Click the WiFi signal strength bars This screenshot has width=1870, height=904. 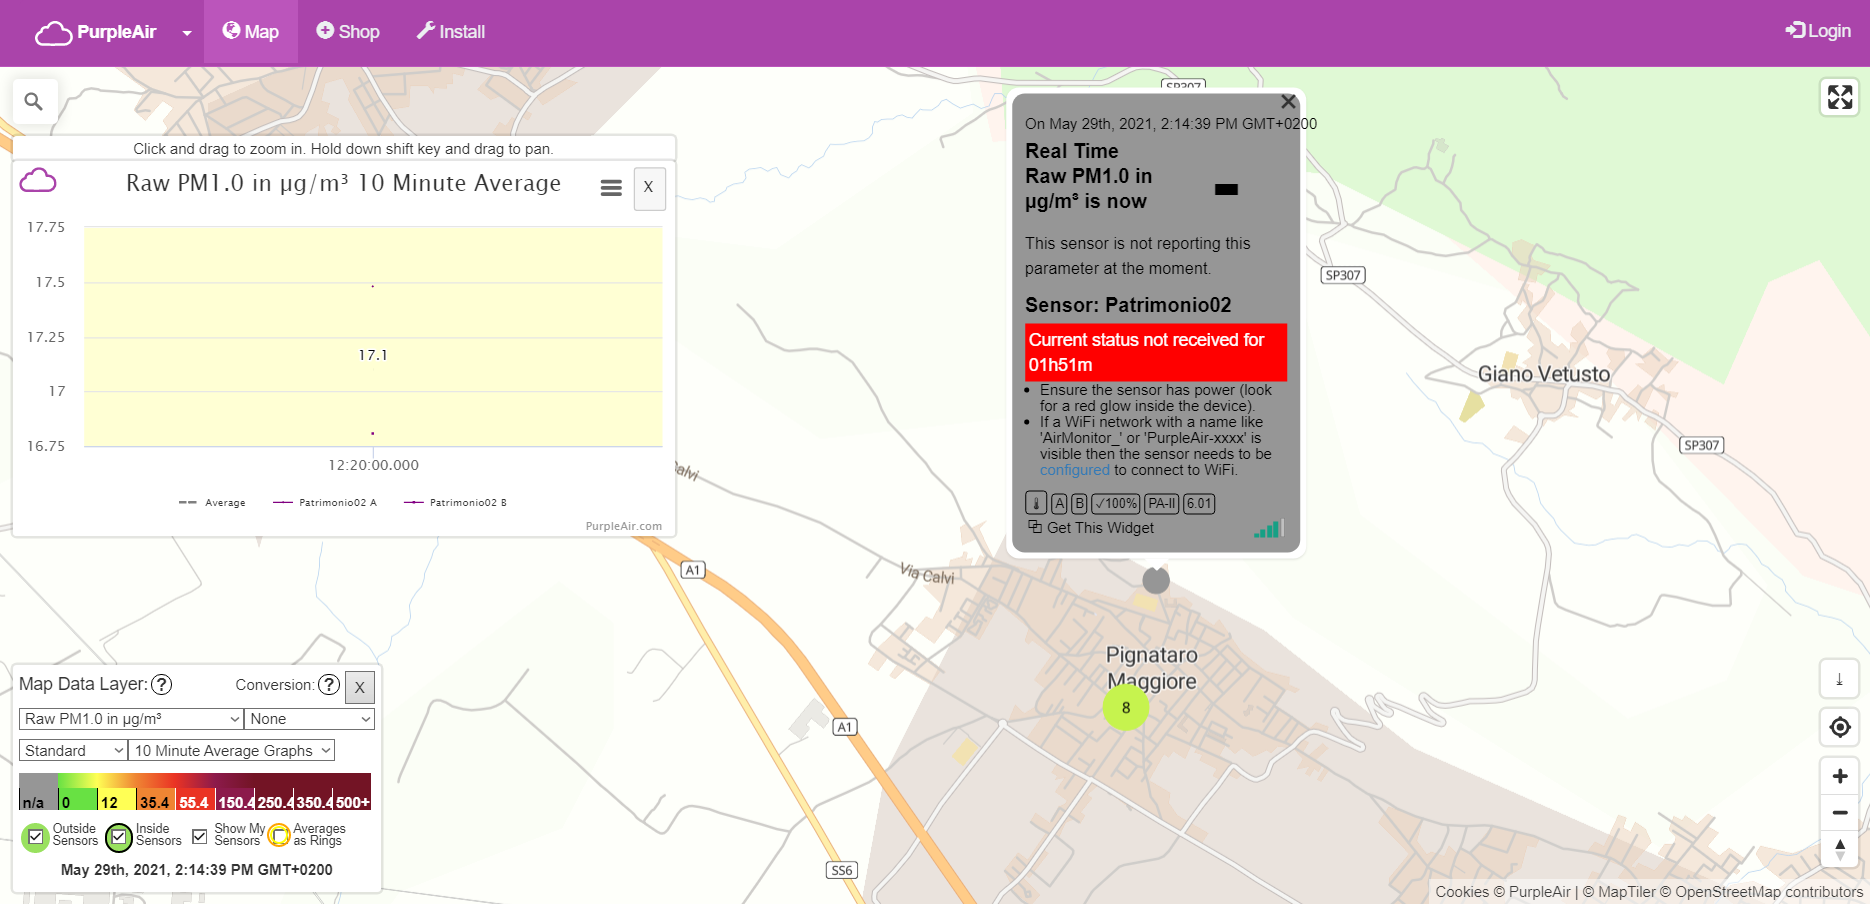click(1269, 529)
